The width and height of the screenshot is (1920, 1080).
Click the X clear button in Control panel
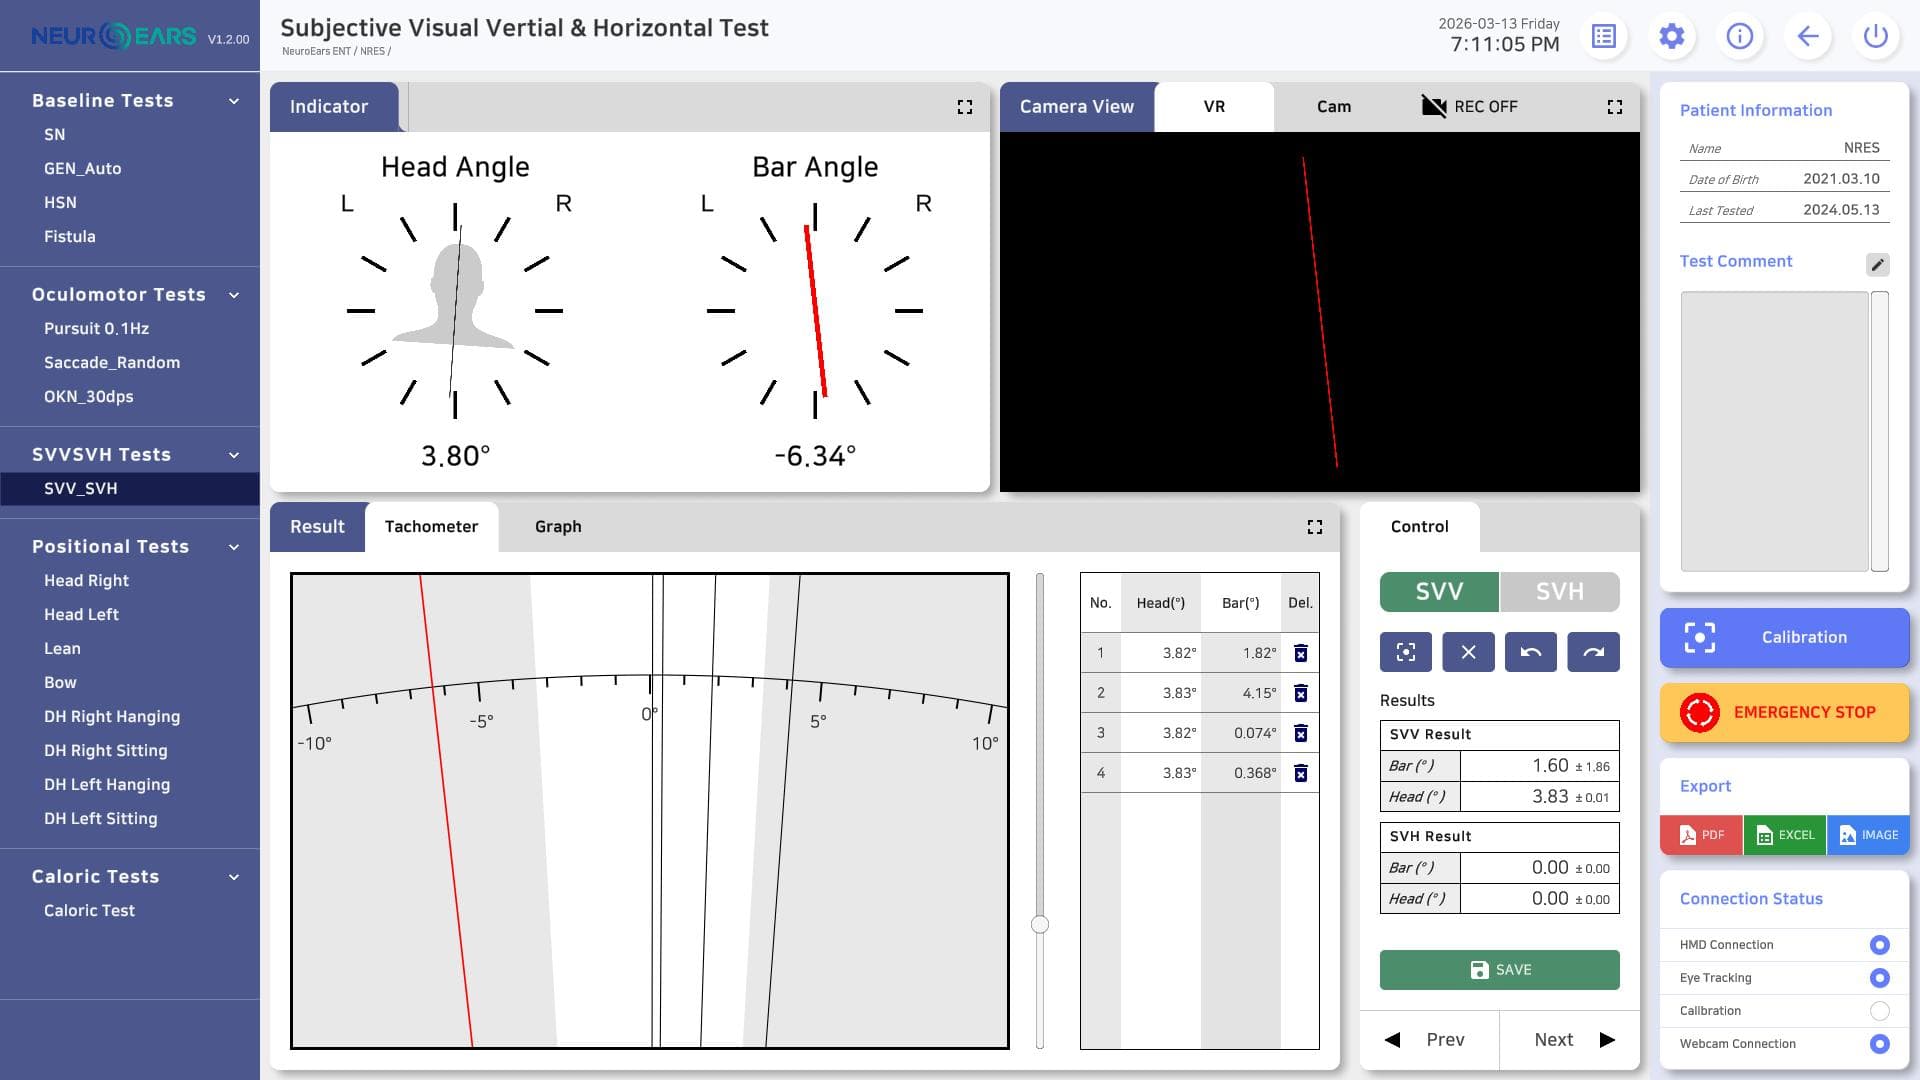tap(1468, 652)
